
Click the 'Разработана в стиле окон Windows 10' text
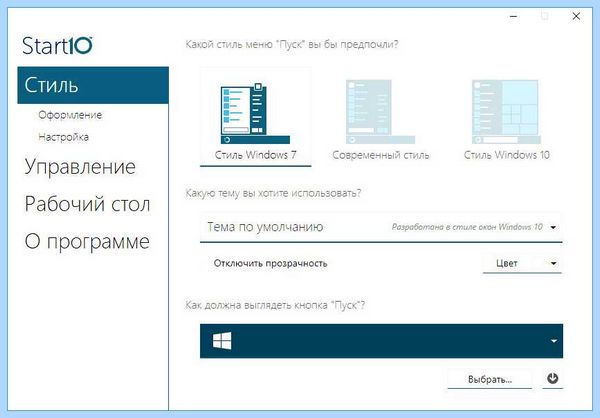pyautogui.click(x=467, y=227)
